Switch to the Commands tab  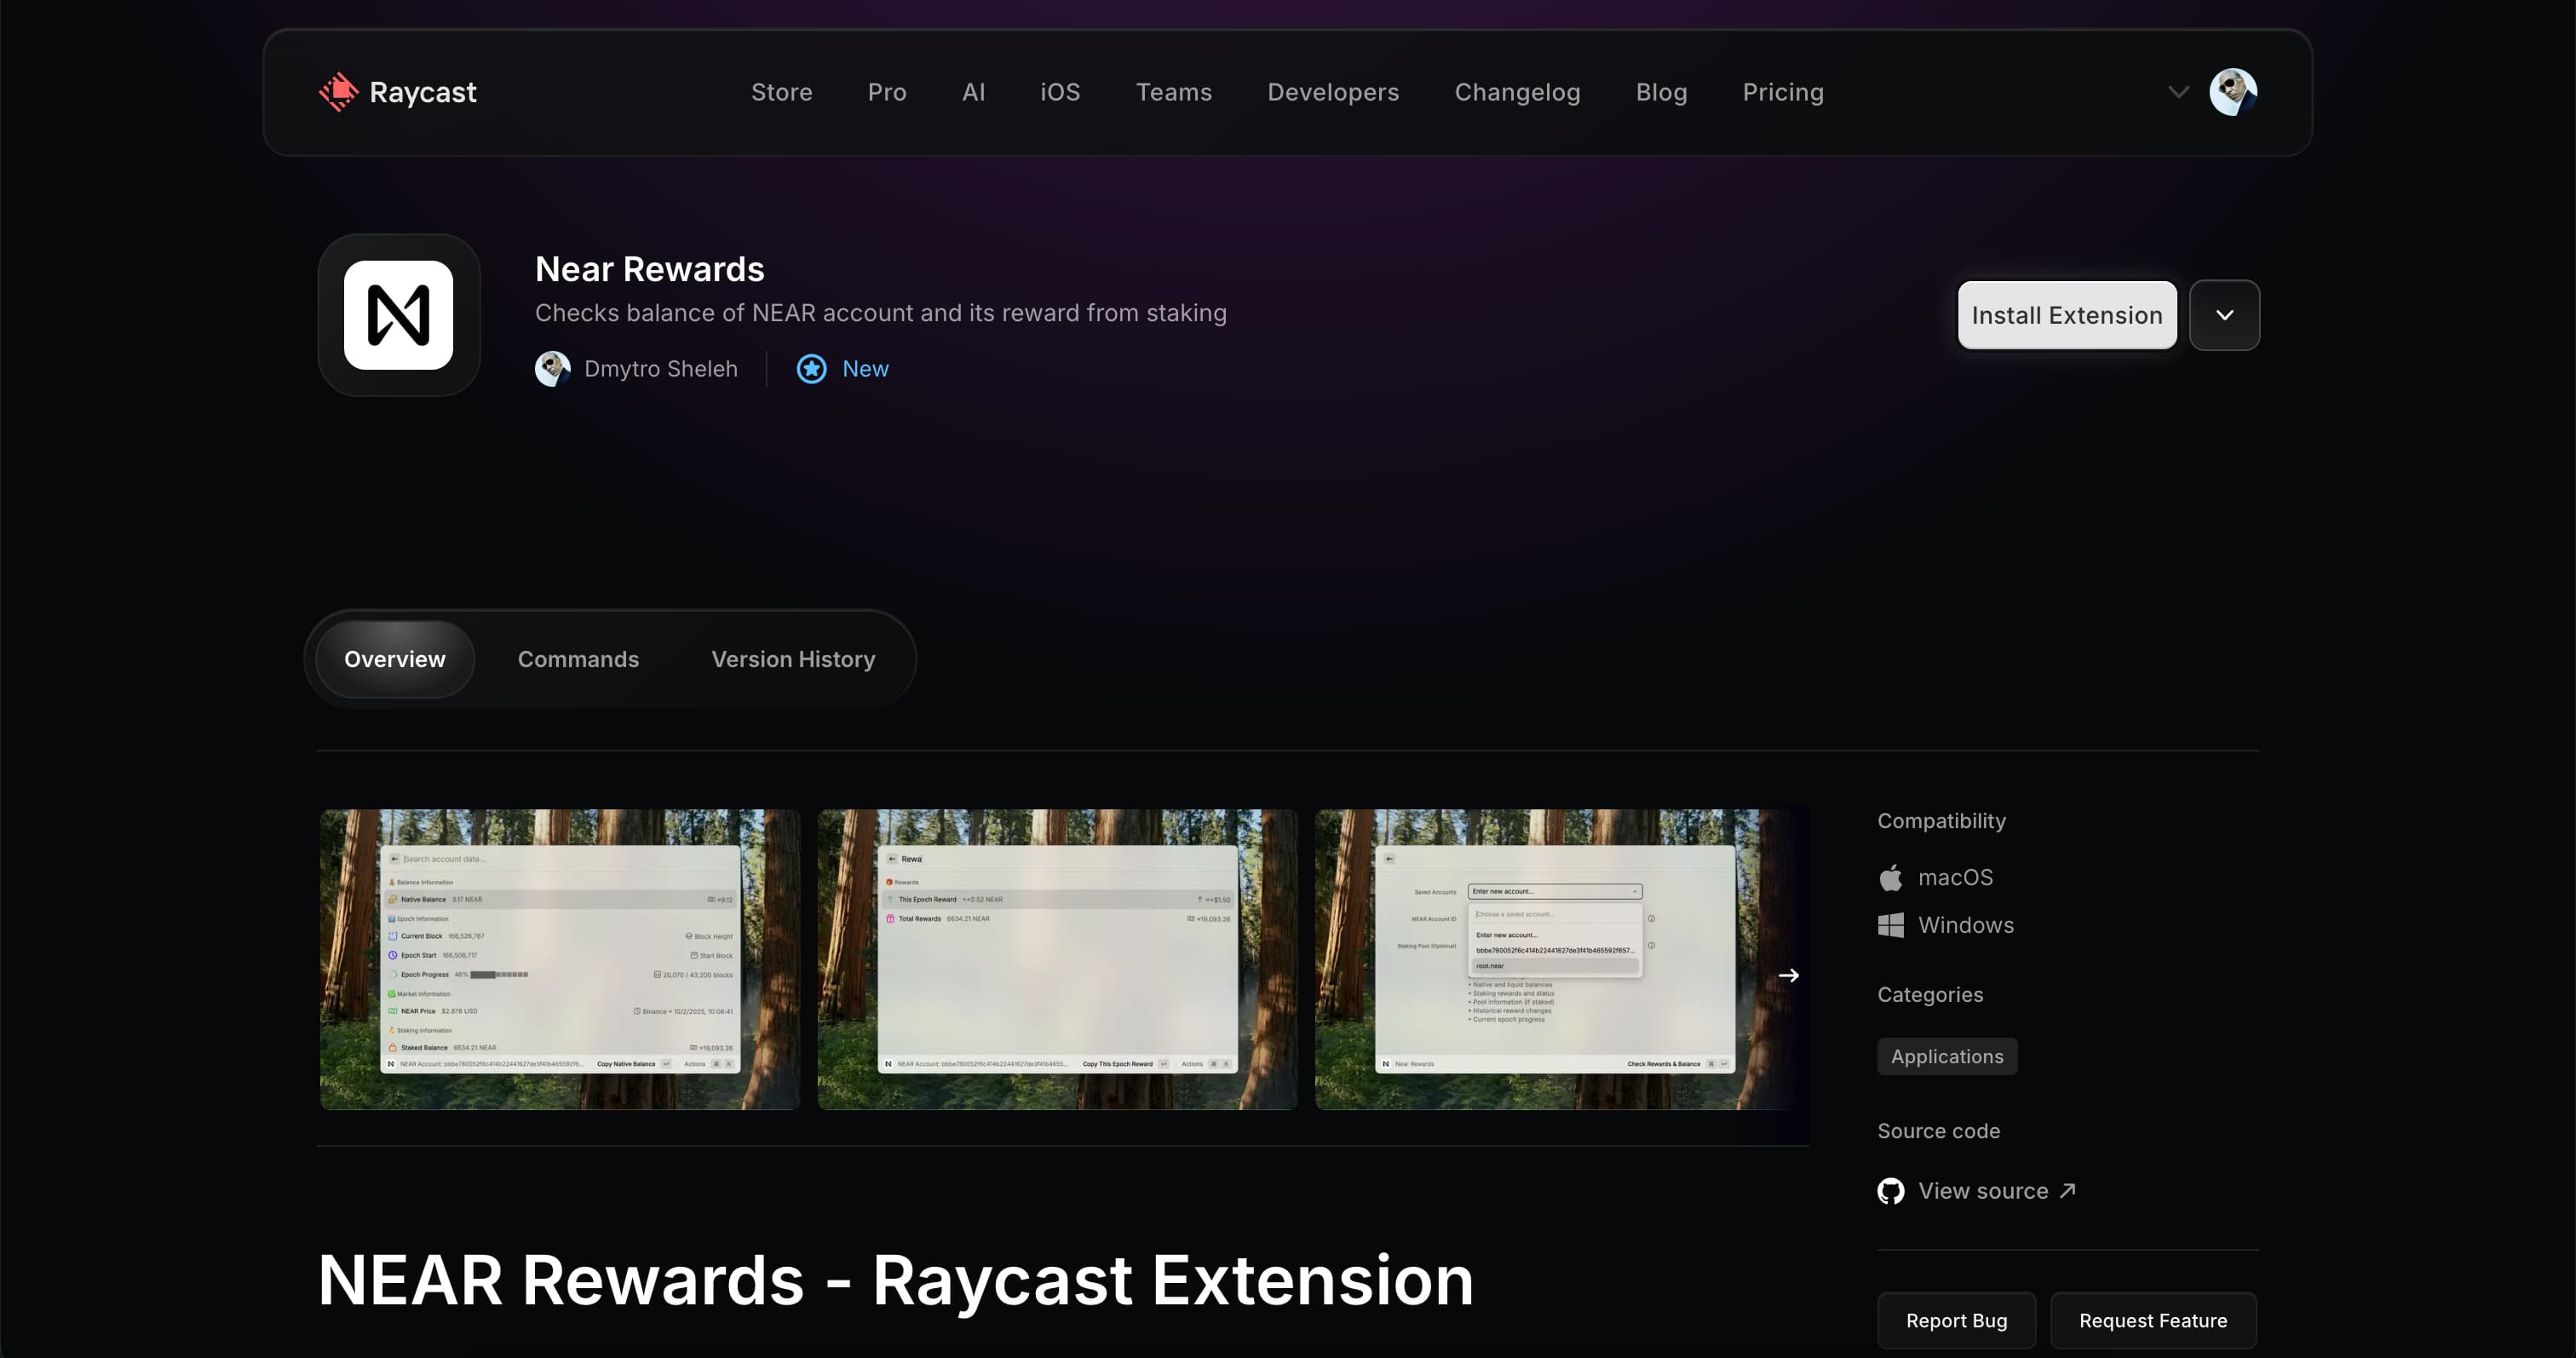click(x=578, y=659)
